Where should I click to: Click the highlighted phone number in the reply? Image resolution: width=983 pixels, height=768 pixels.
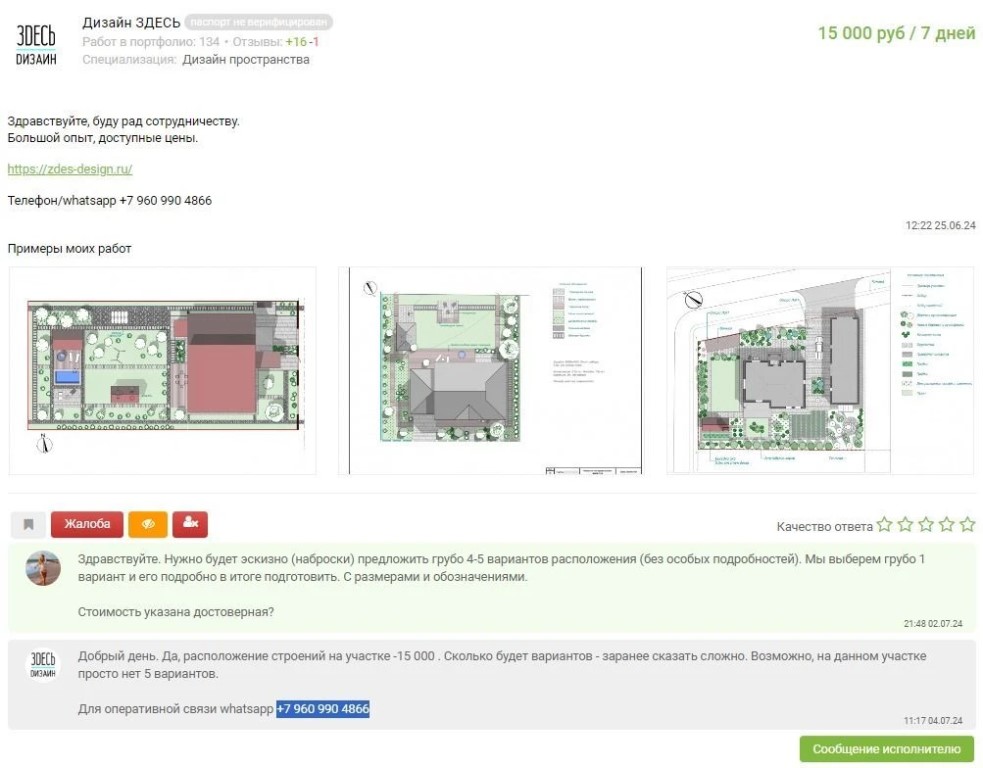coord(323,709)
